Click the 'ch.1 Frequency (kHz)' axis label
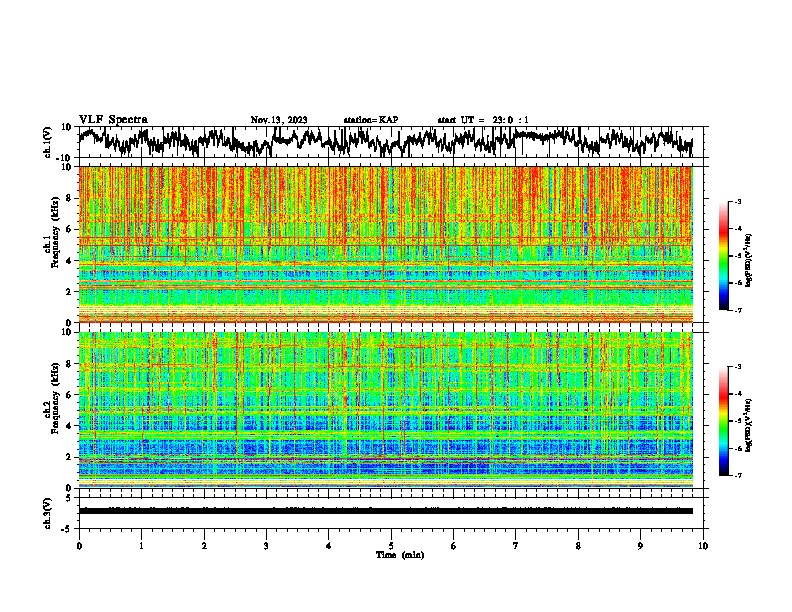The width and height of the screenshot is (792, 612). [51, 233]
